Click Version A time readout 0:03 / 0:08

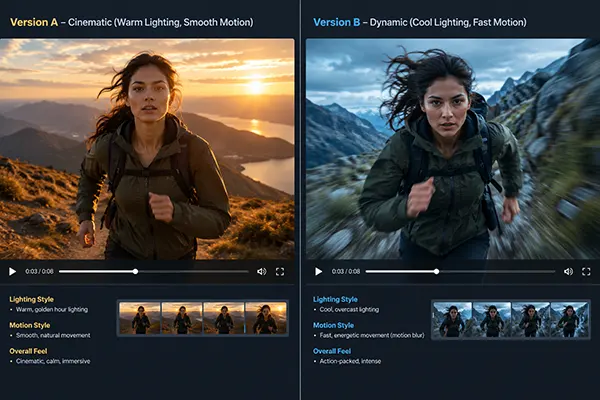tap(39, 271)
